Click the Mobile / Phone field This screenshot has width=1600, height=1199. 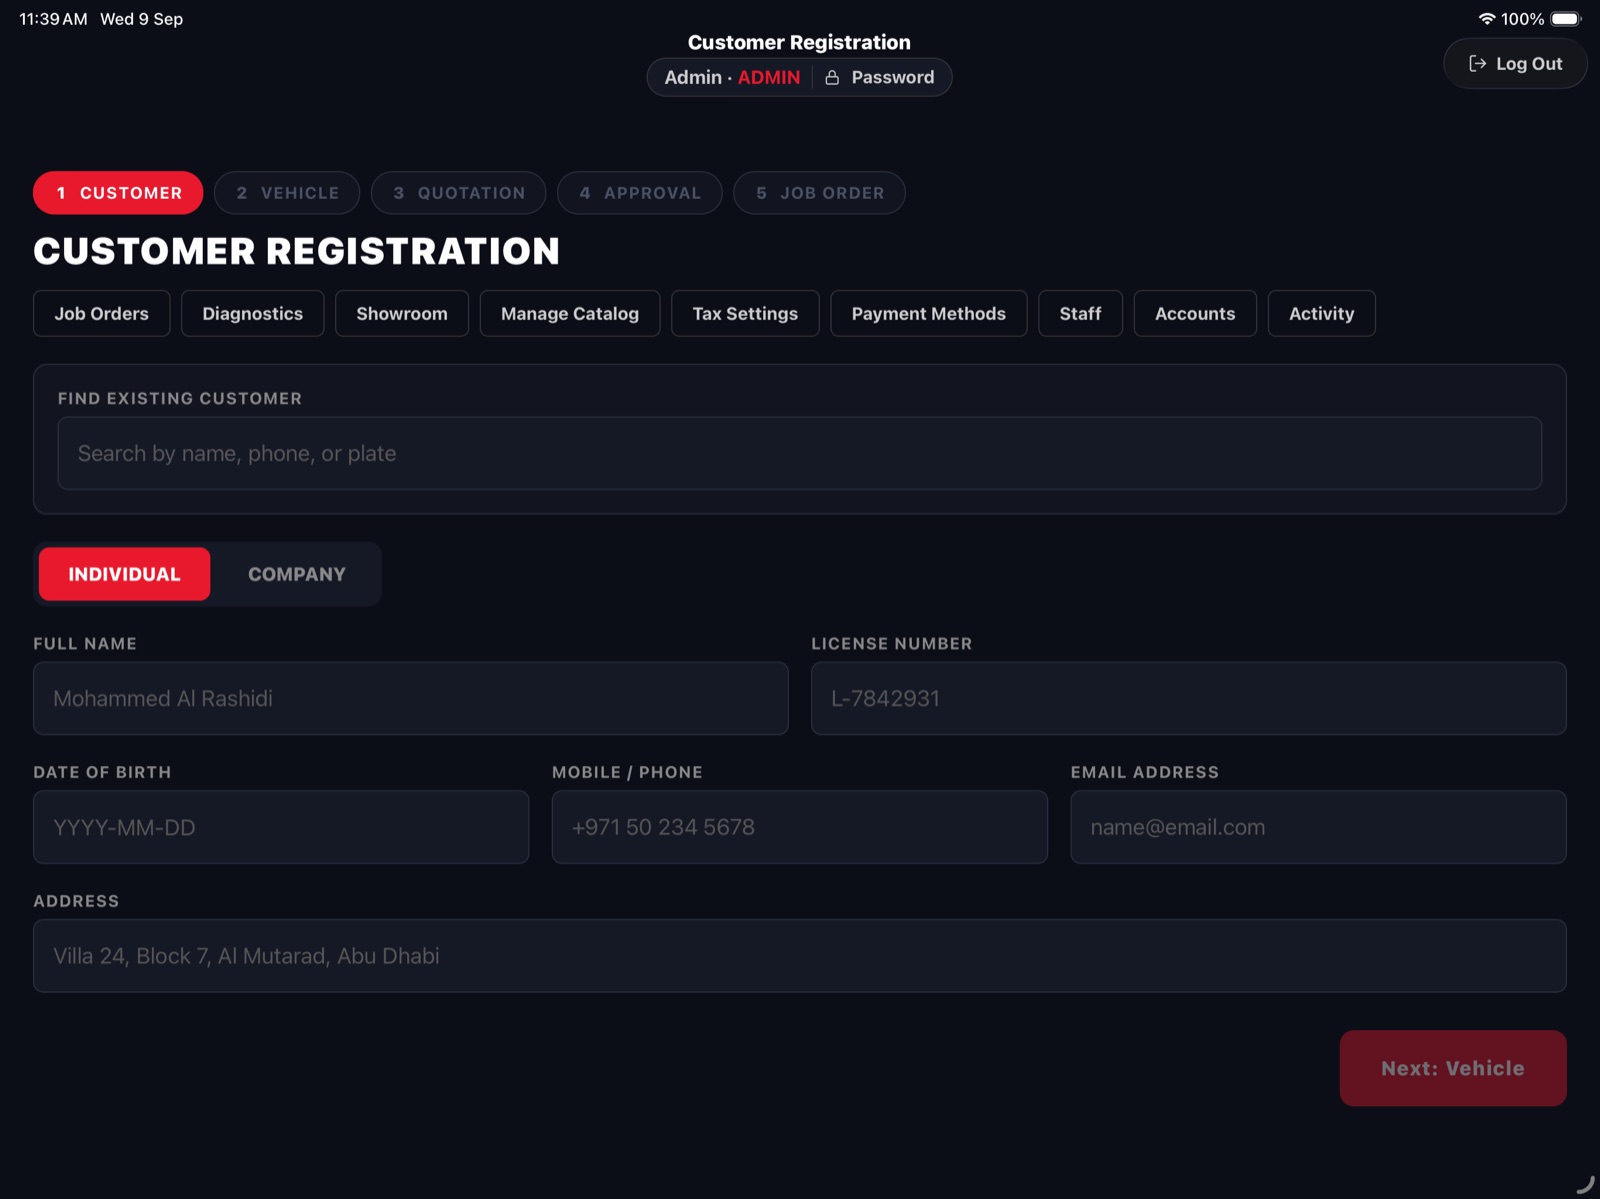click(x=800, y=828)
